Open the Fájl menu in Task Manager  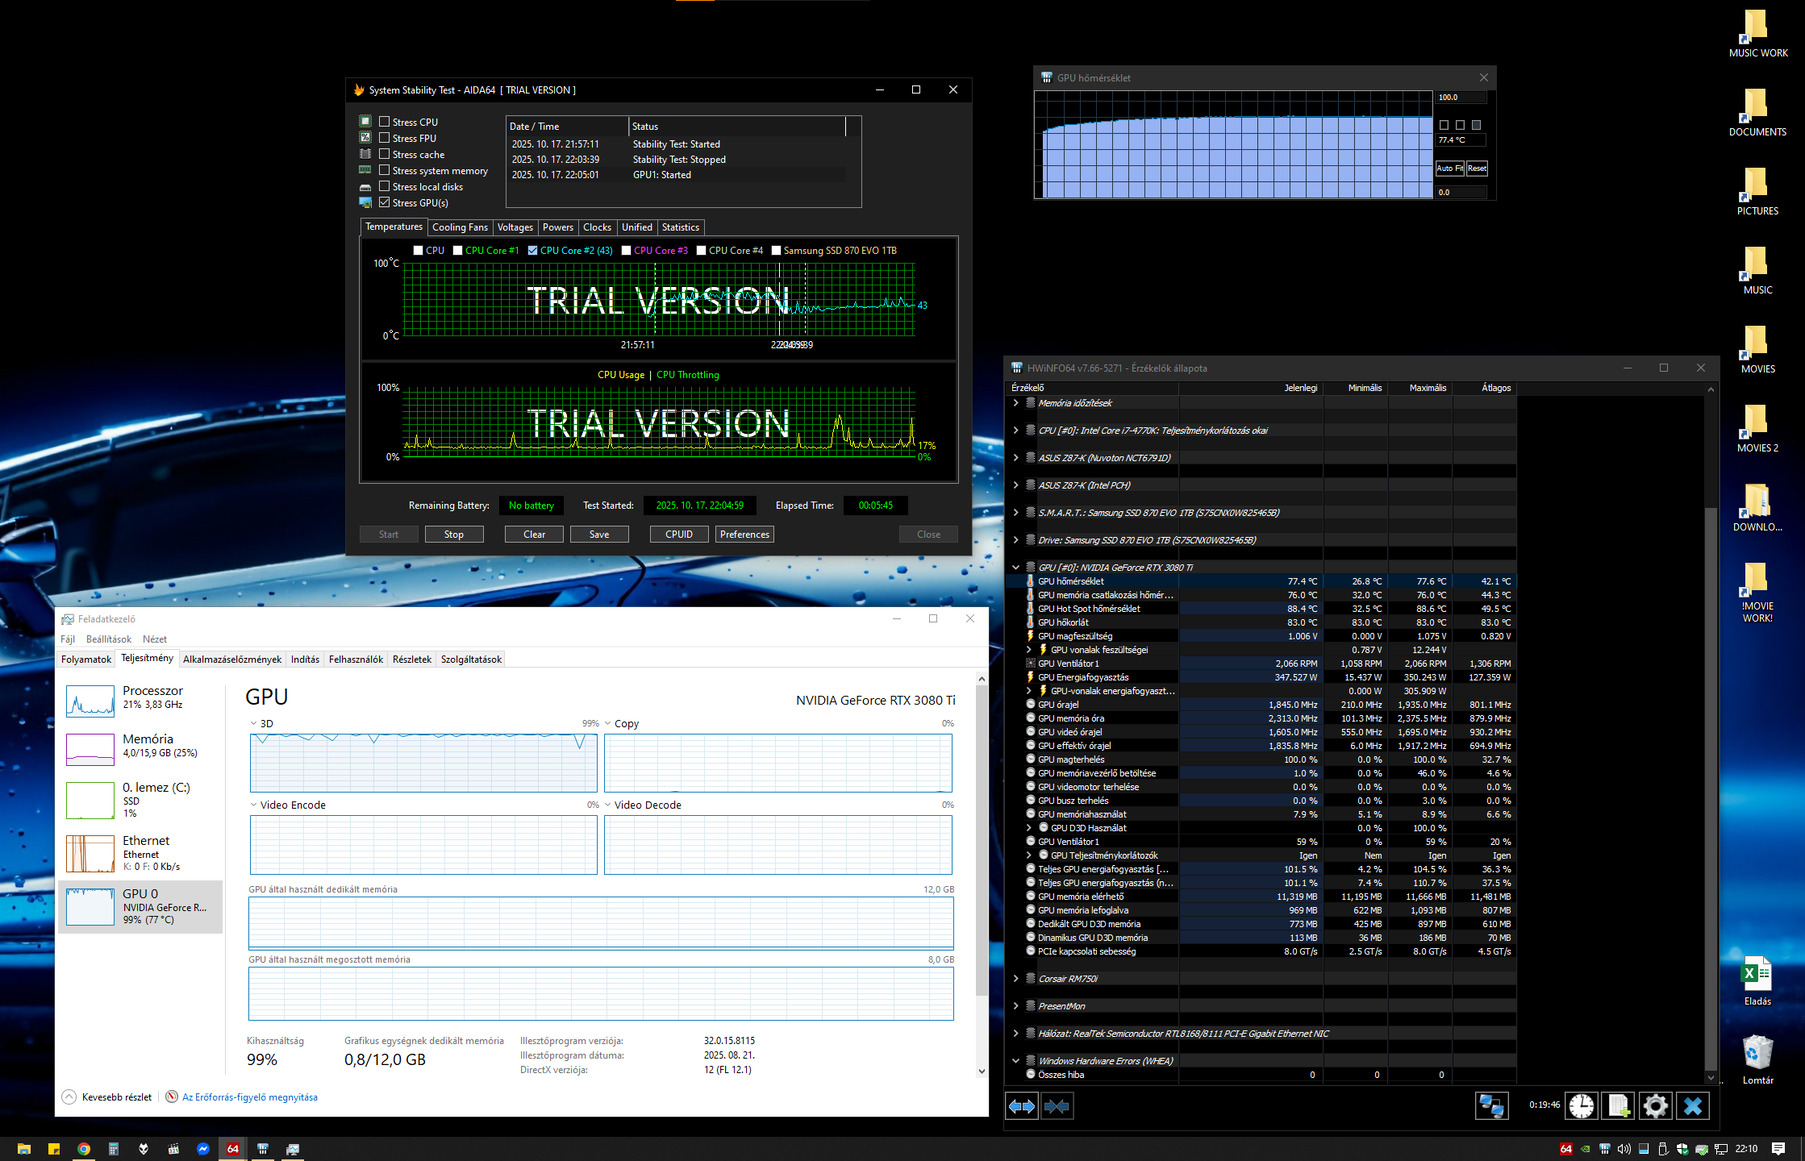[x=68, y=639]
